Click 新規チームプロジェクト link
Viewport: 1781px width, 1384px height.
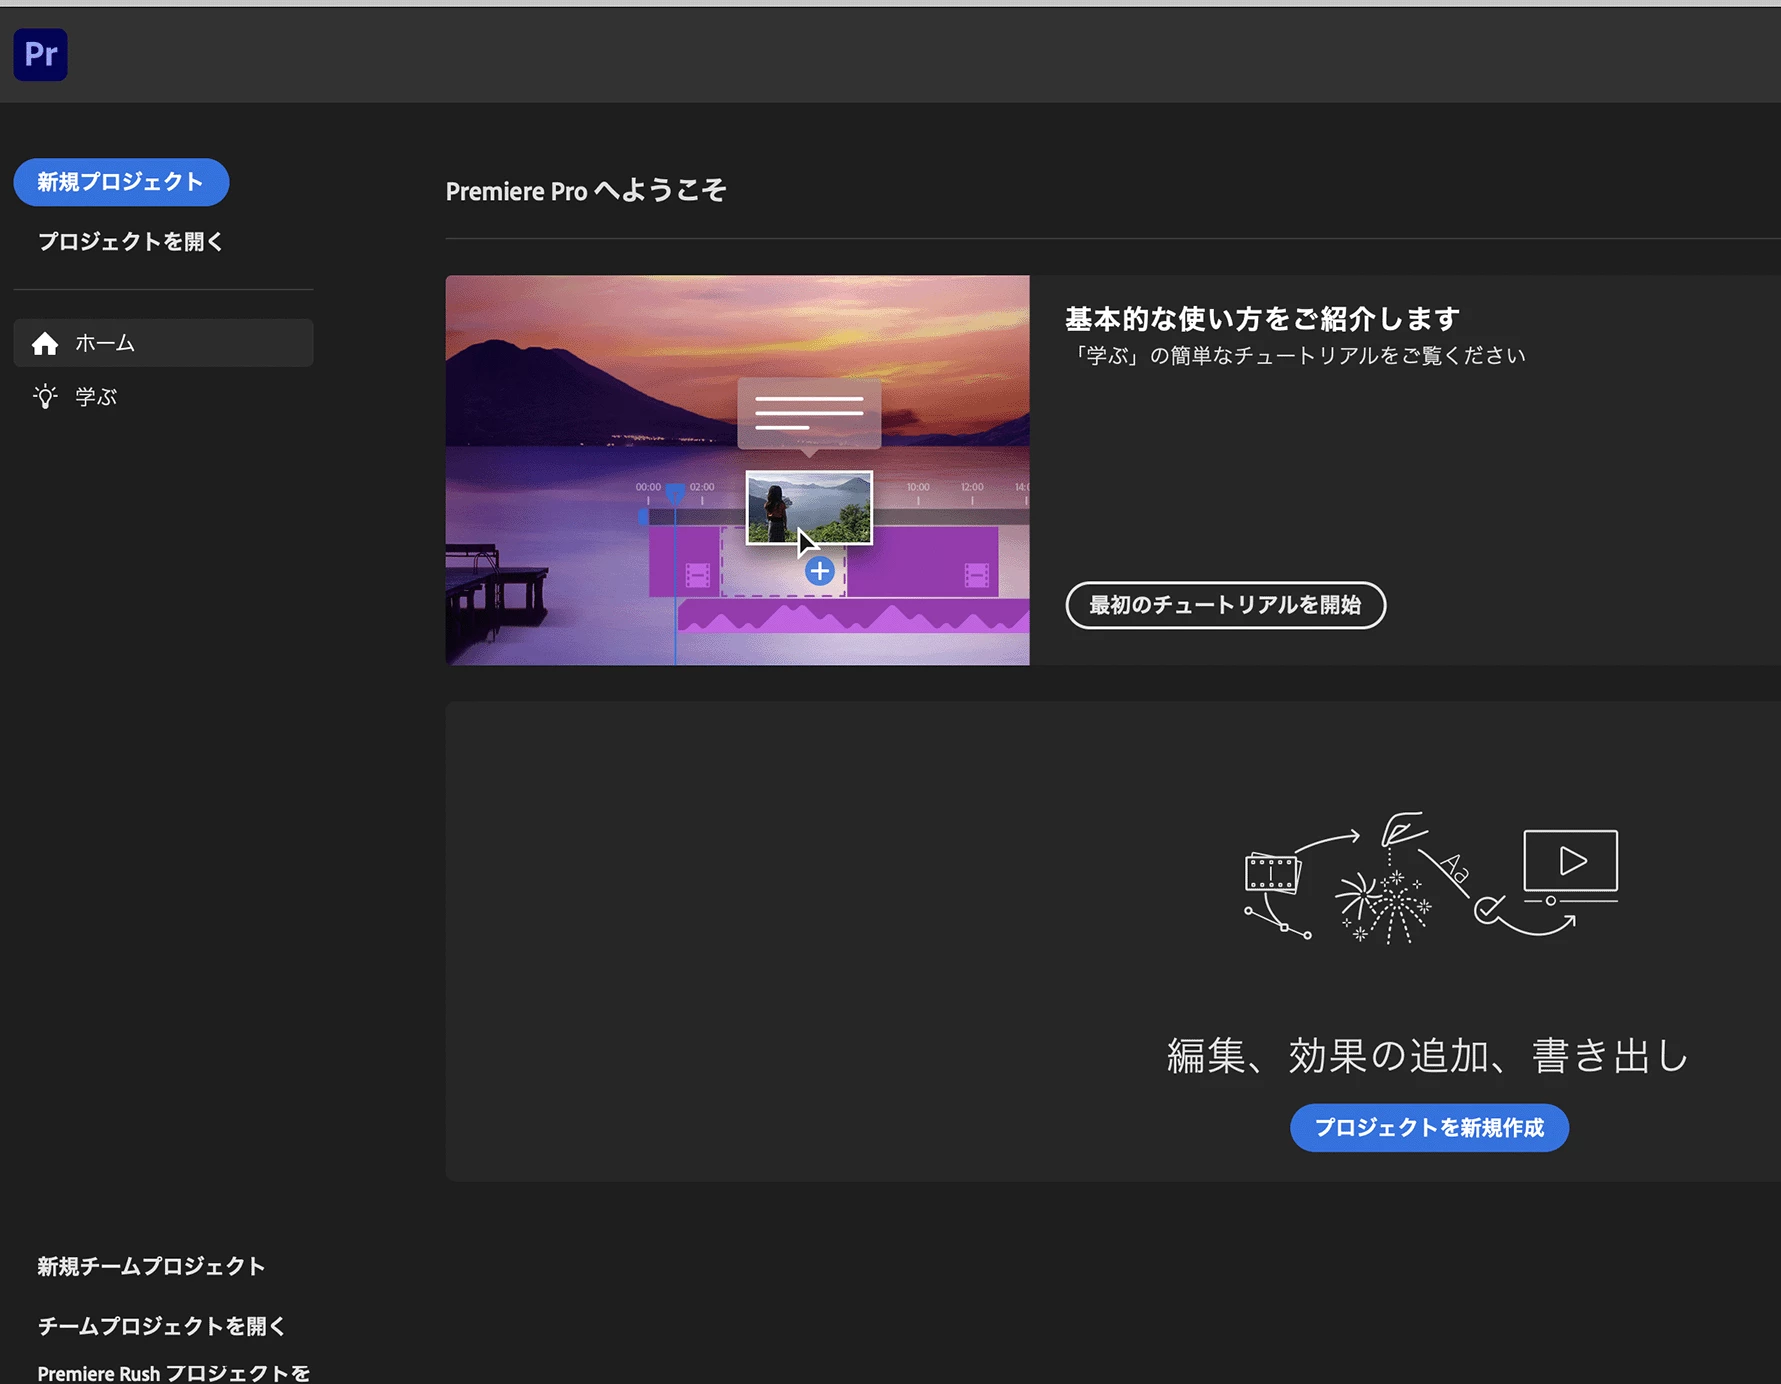tap(151, 1267)
